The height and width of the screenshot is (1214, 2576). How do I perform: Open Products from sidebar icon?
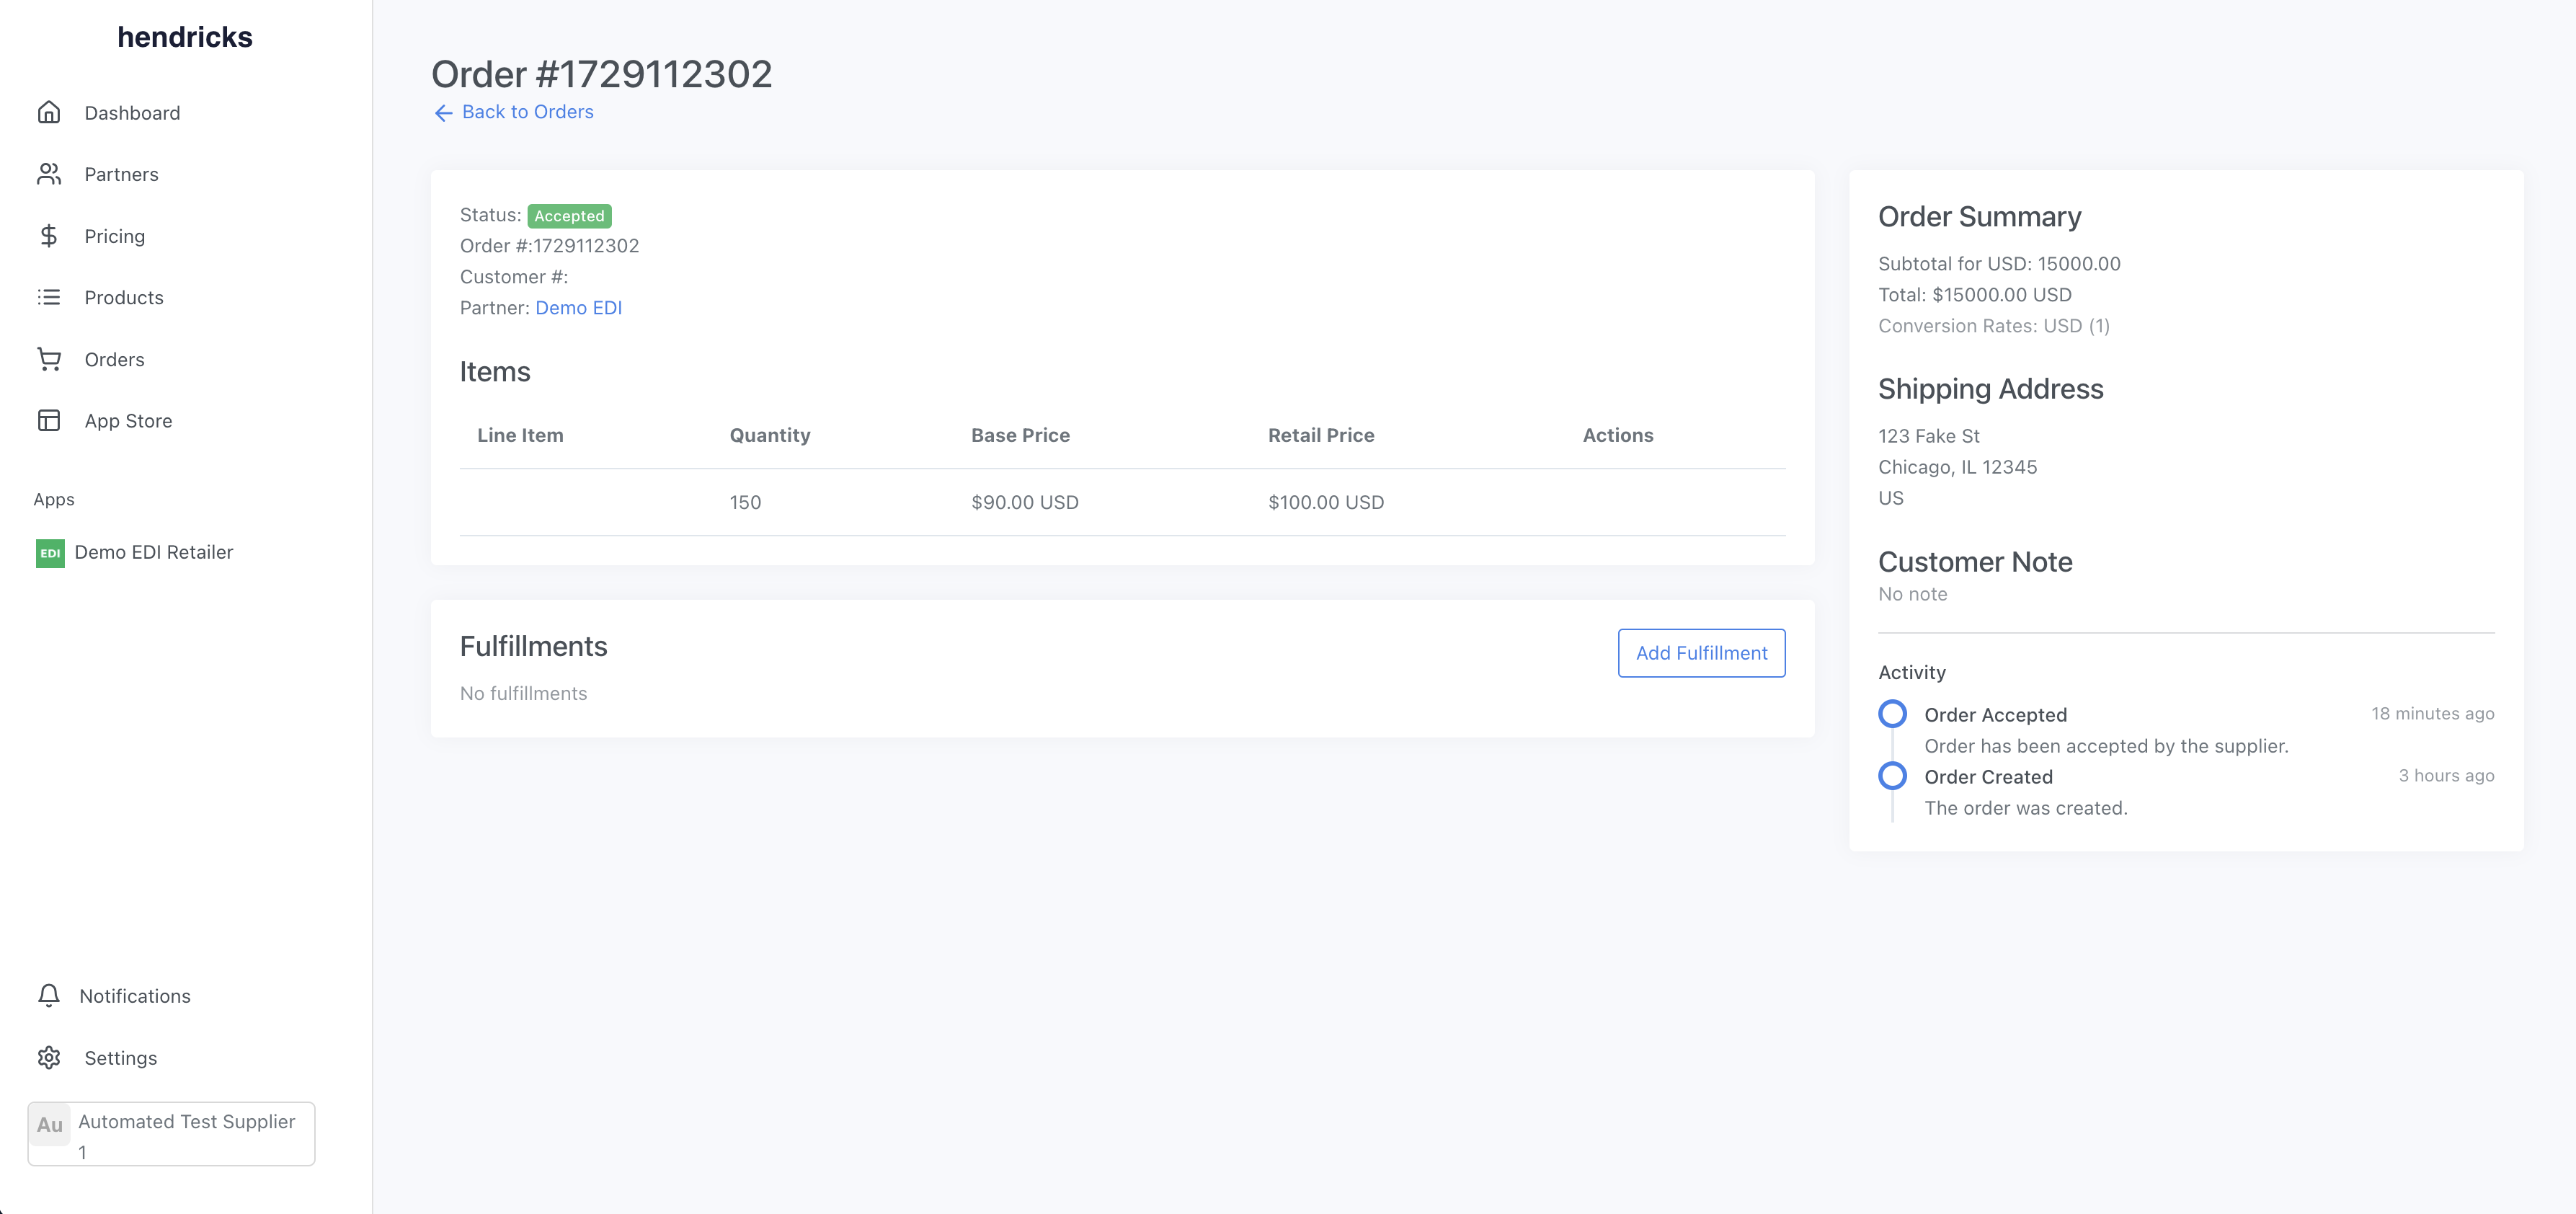[x=49, y=297]
